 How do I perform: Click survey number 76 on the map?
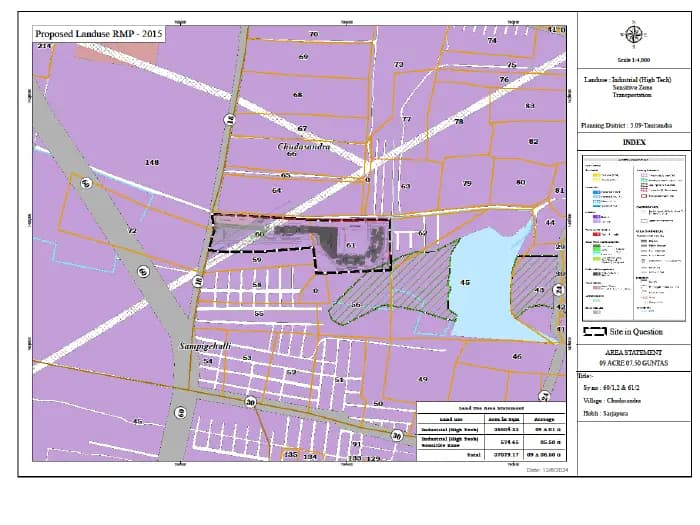504,79
